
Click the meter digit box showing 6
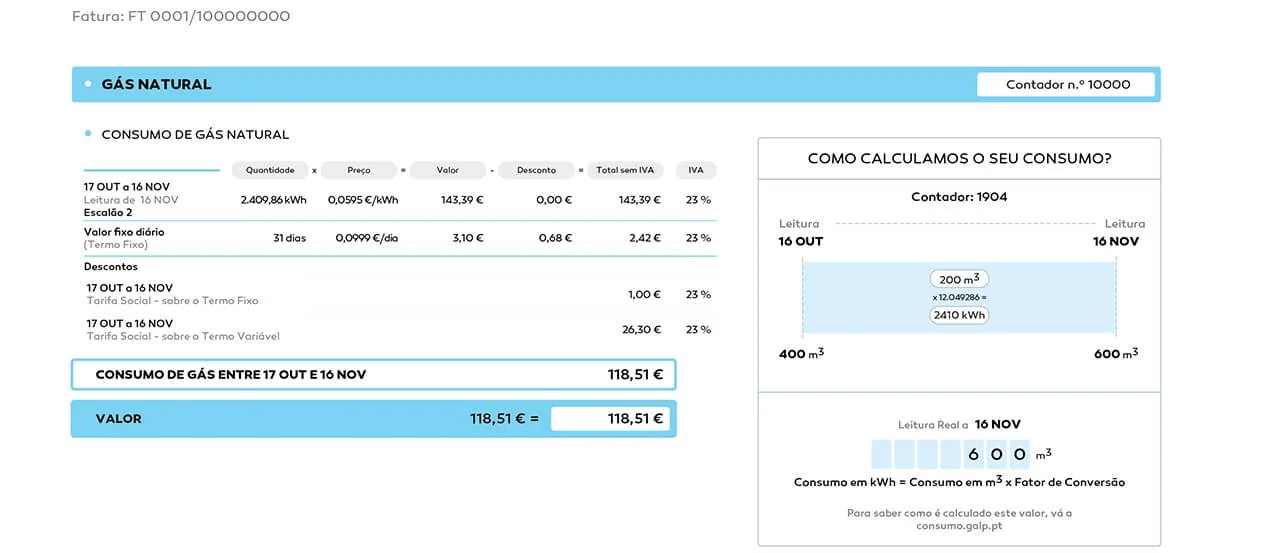tap(975, 454)
